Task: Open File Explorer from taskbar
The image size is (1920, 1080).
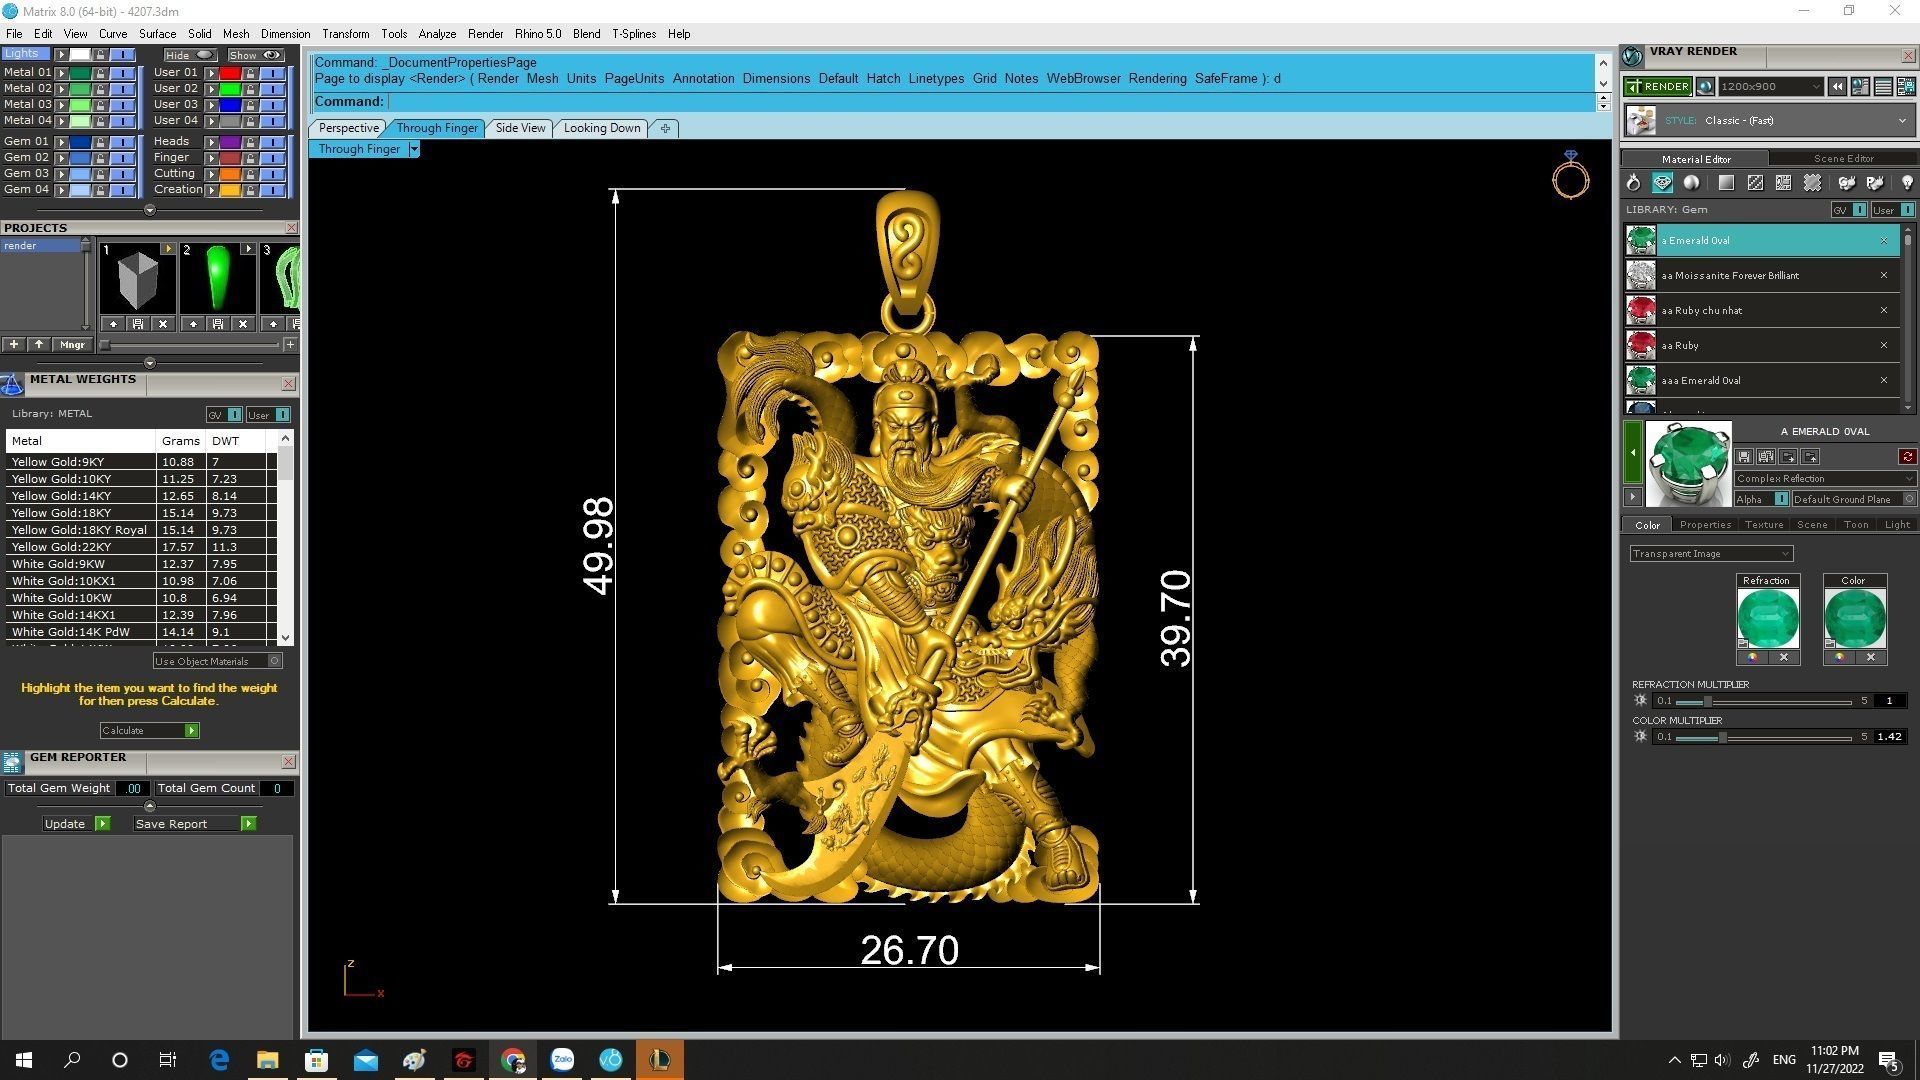Action: (267, 1059)
